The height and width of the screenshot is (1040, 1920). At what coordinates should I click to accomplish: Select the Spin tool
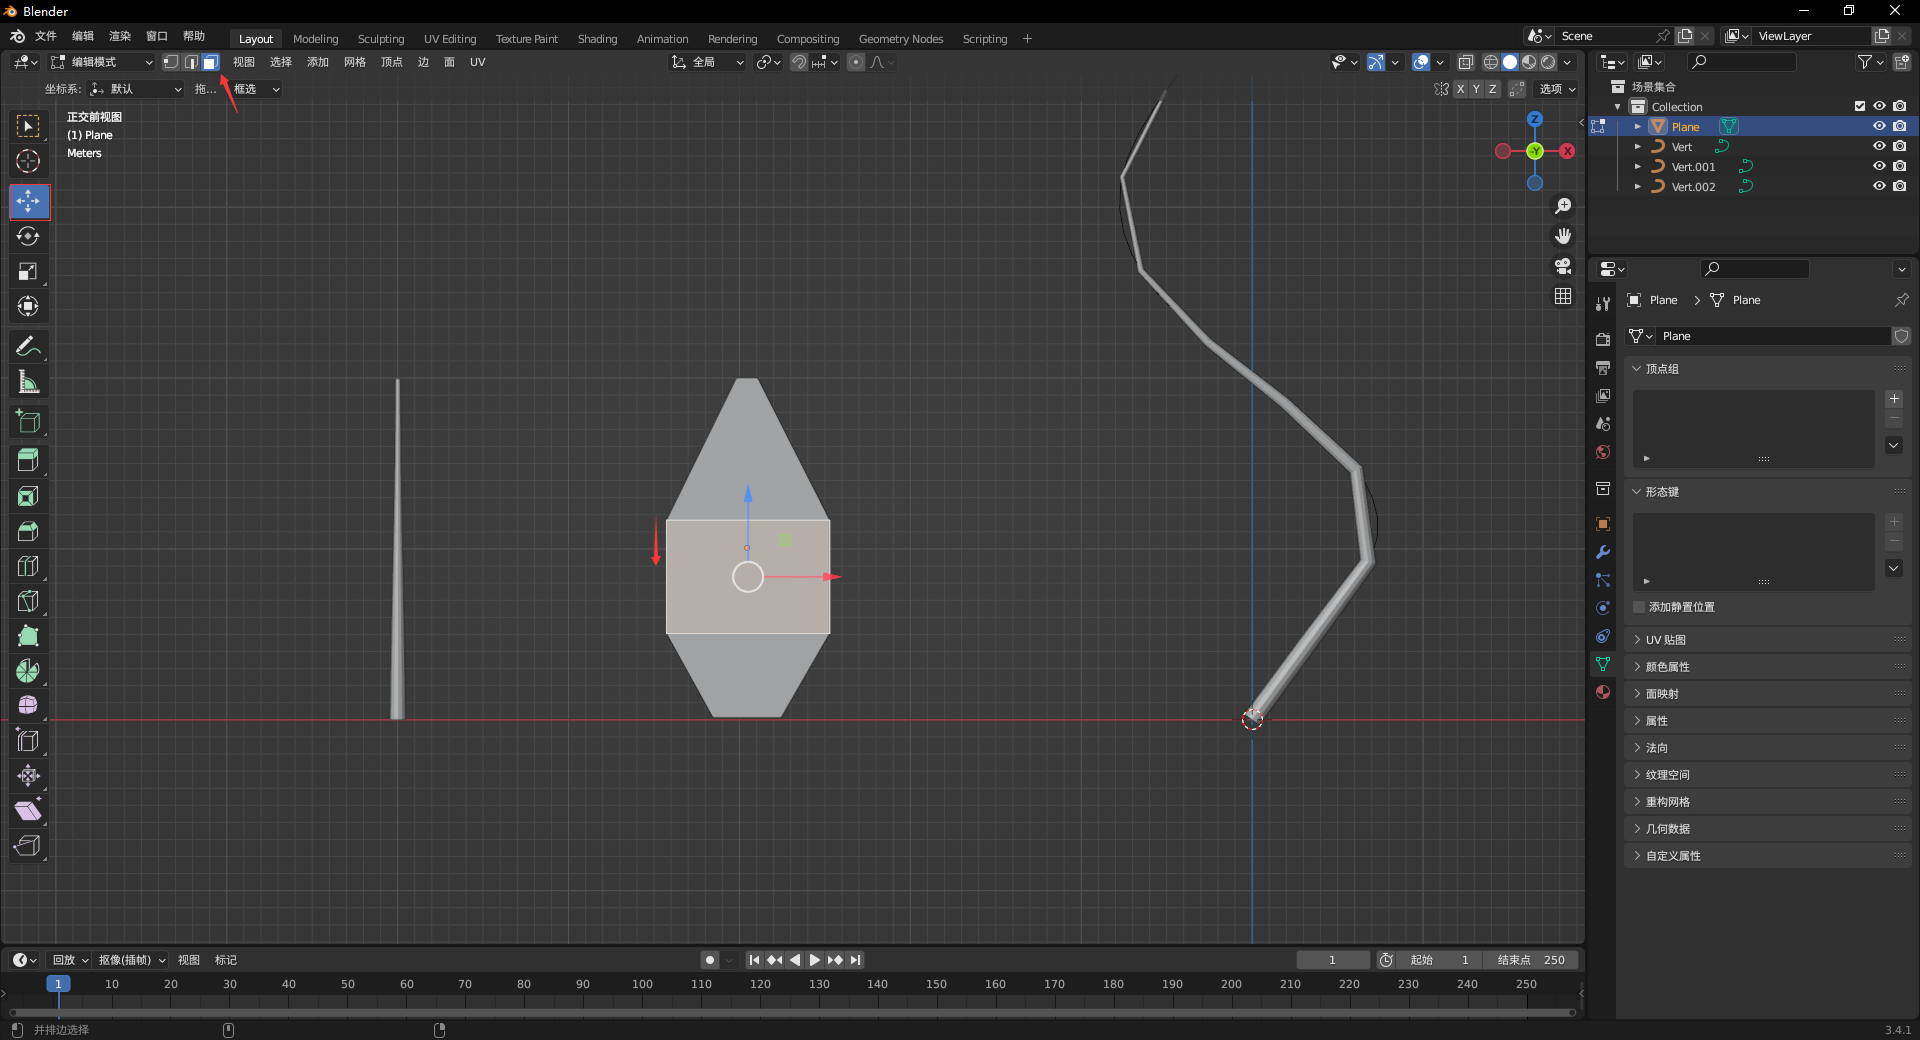pos(28,671)
